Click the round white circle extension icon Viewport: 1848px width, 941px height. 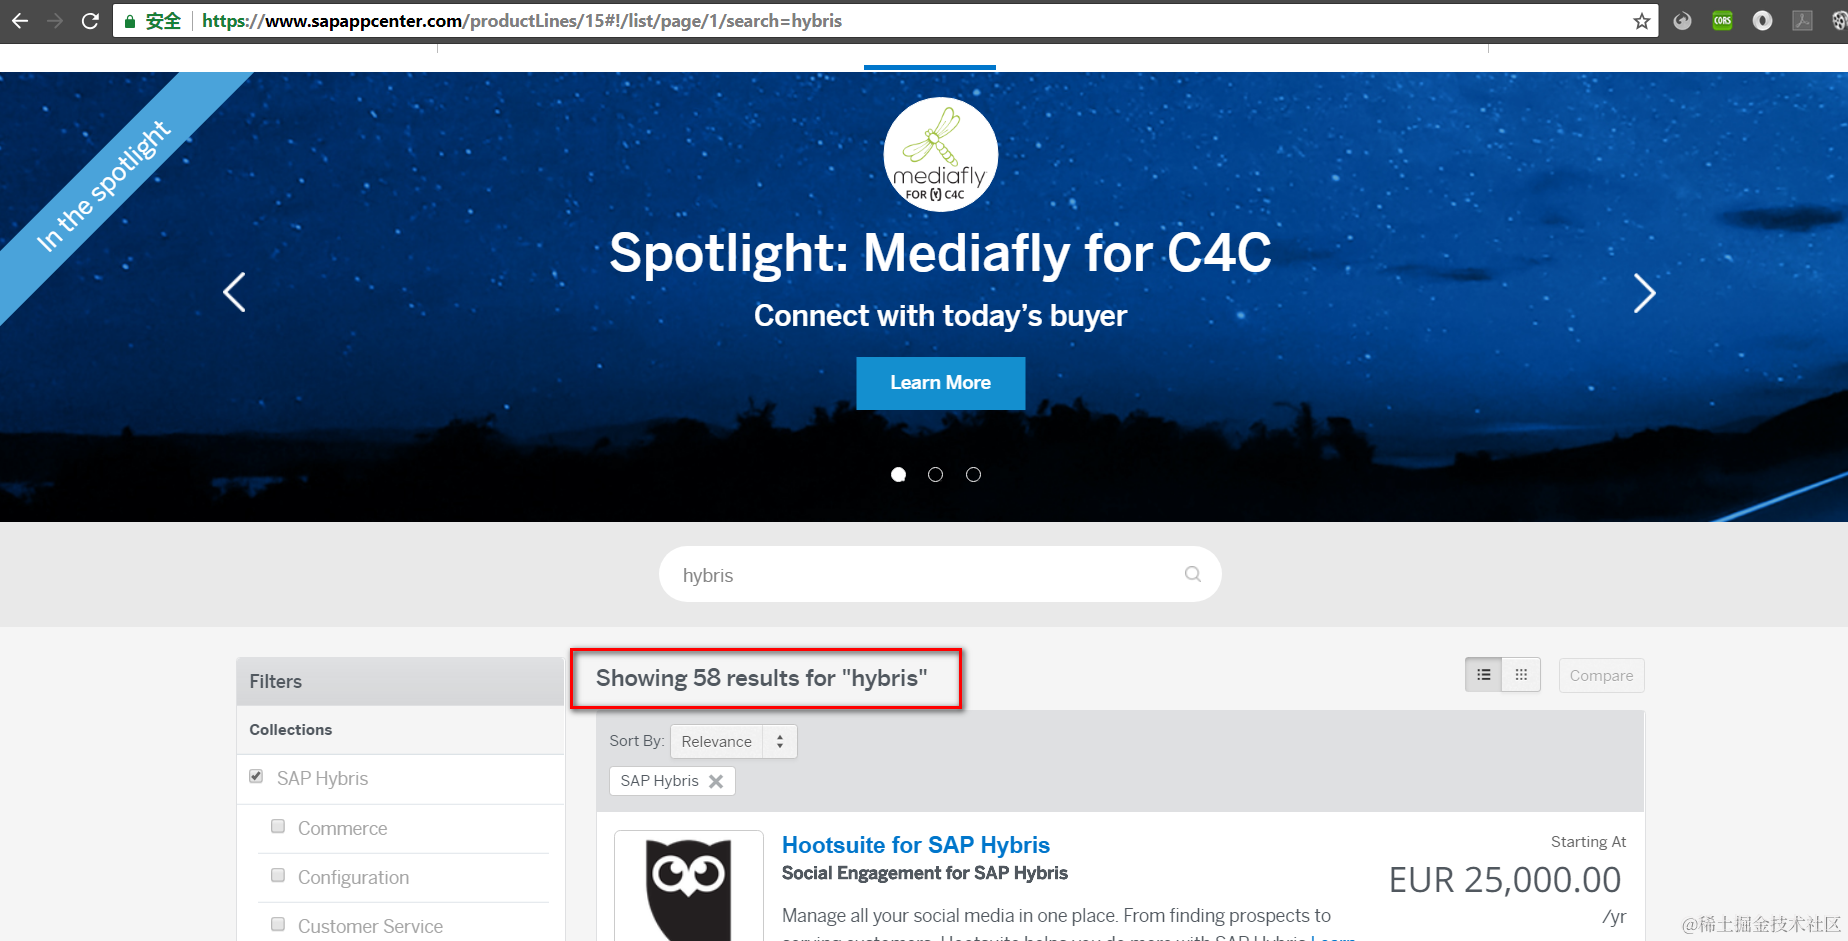tap(1762, 21)
